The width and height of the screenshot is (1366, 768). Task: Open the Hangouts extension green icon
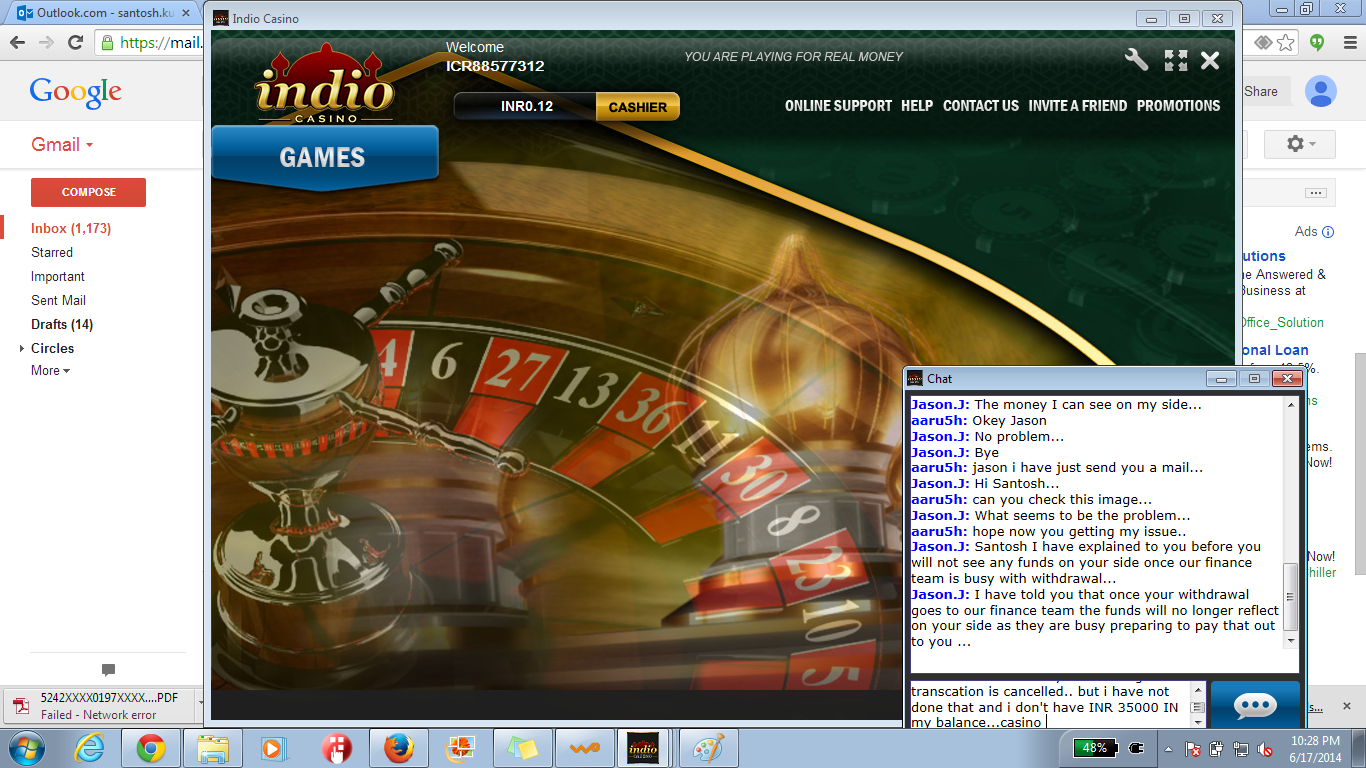(x=1318, y=43)
